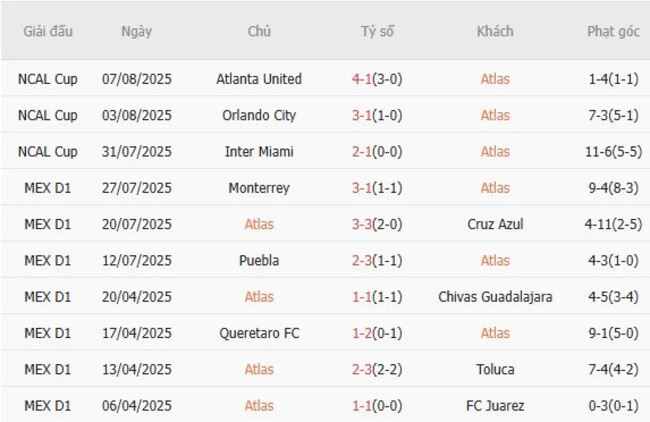650x422 pixels.
Task: Open the 4-1 score for Atlanta United match
Action: coord(359,79)
